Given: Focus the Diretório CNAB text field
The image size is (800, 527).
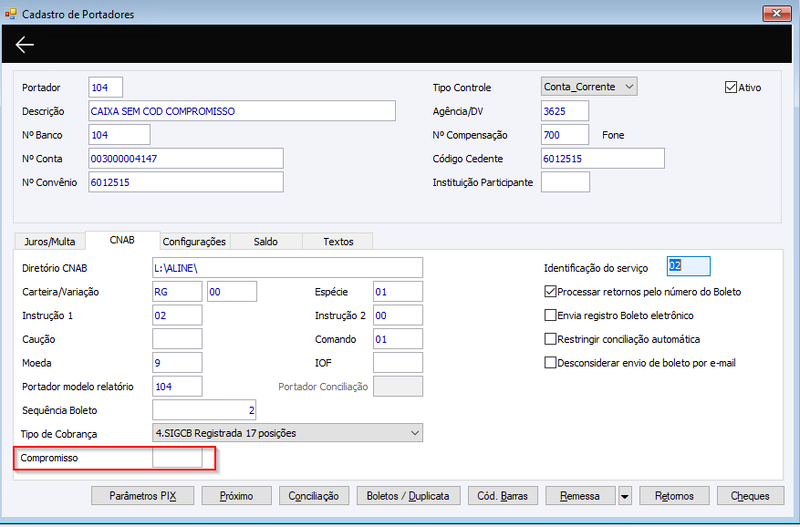Looking at the screenshot, I should 287,268.
